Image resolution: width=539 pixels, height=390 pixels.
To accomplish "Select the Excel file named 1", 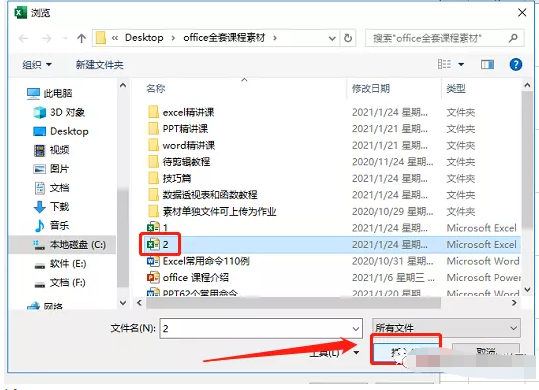I will (x=158, y=227).
